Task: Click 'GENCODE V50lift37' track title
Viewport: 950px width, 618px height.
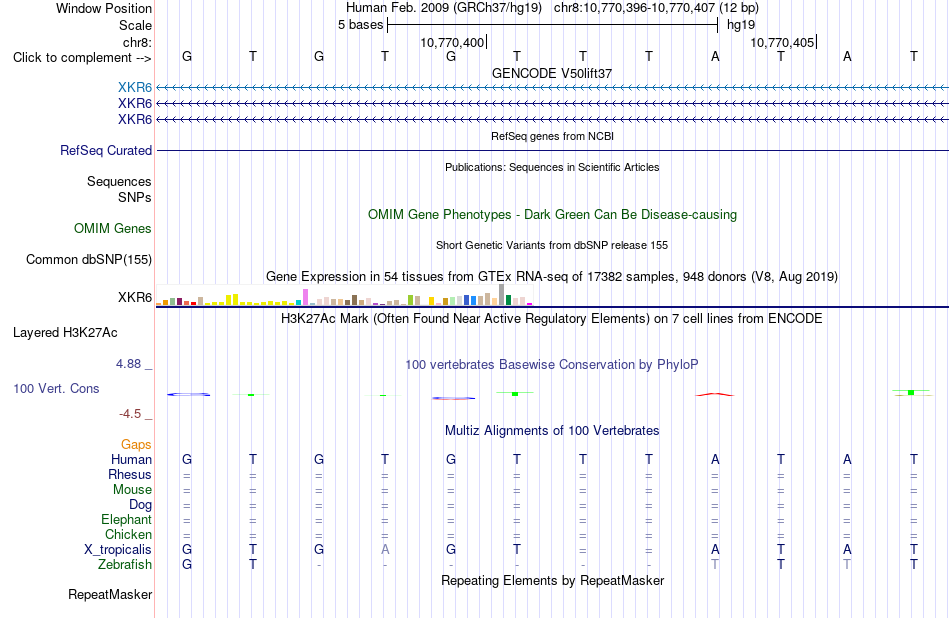Action: 552,73
